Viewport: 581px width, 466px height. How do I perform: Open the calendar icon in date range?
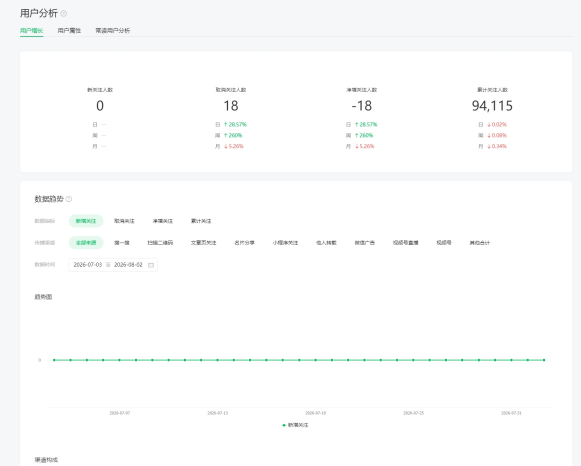(x=151, y=265)
